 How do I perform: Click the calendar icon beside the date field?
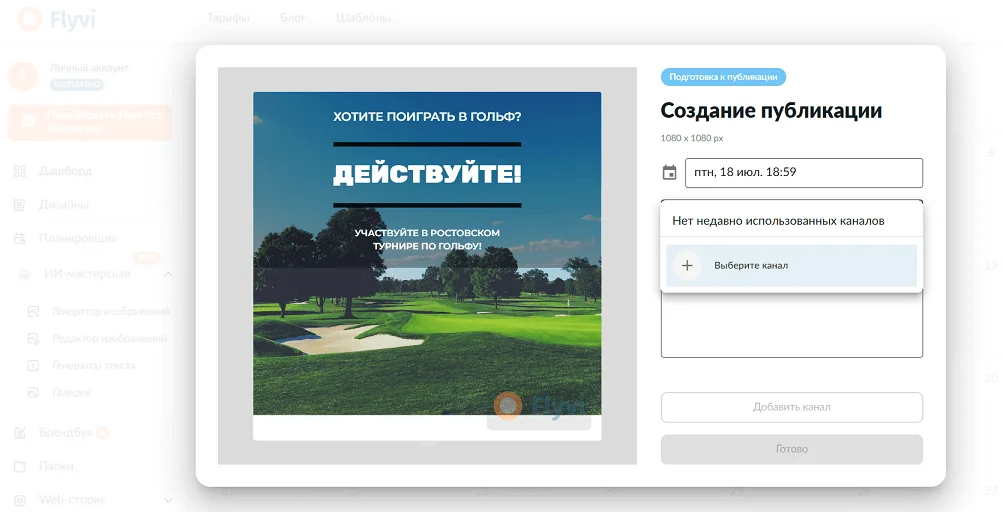[670, 173]
